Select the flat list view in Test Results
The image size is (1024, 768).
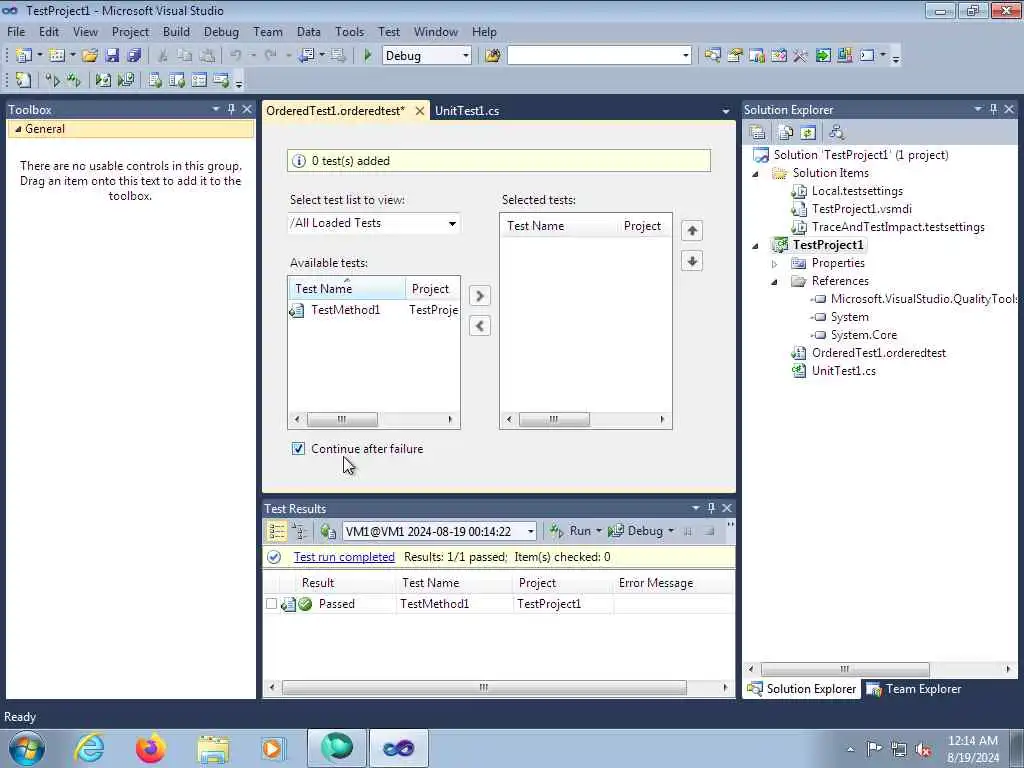277,531
